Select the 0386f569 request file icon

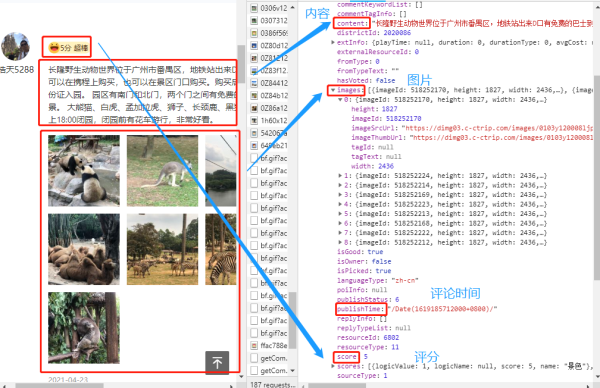[x=254, y=33]
